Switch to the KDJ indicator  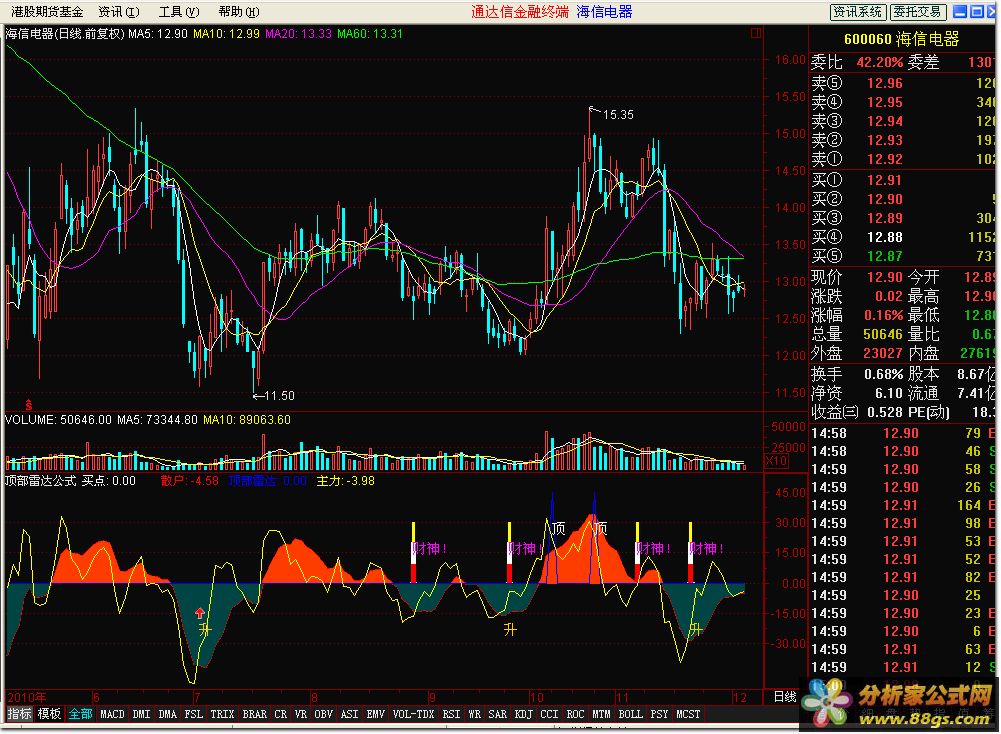[523, 714]
